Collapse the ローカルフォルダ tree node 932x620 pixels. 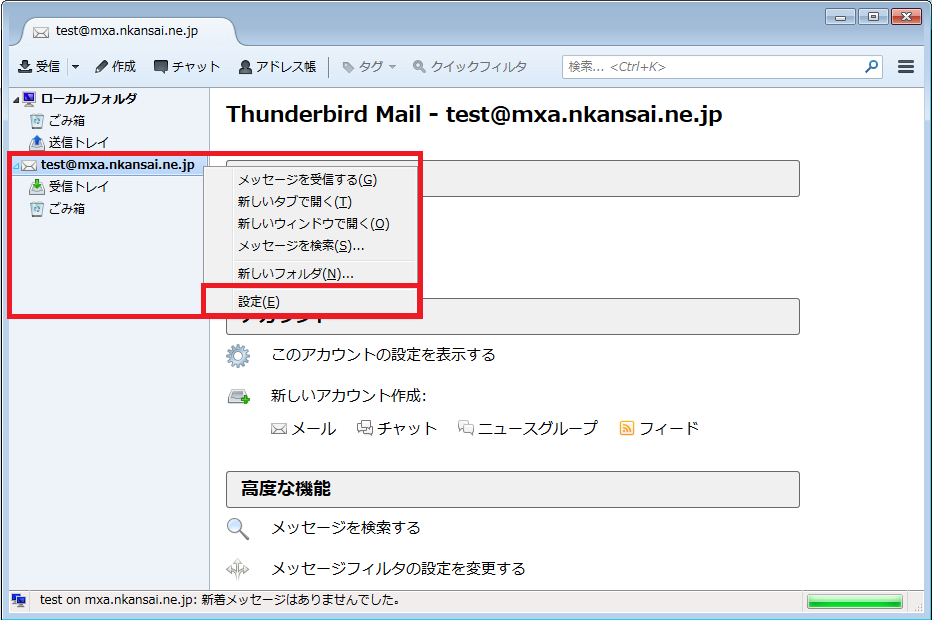click(x=16, y=99)
